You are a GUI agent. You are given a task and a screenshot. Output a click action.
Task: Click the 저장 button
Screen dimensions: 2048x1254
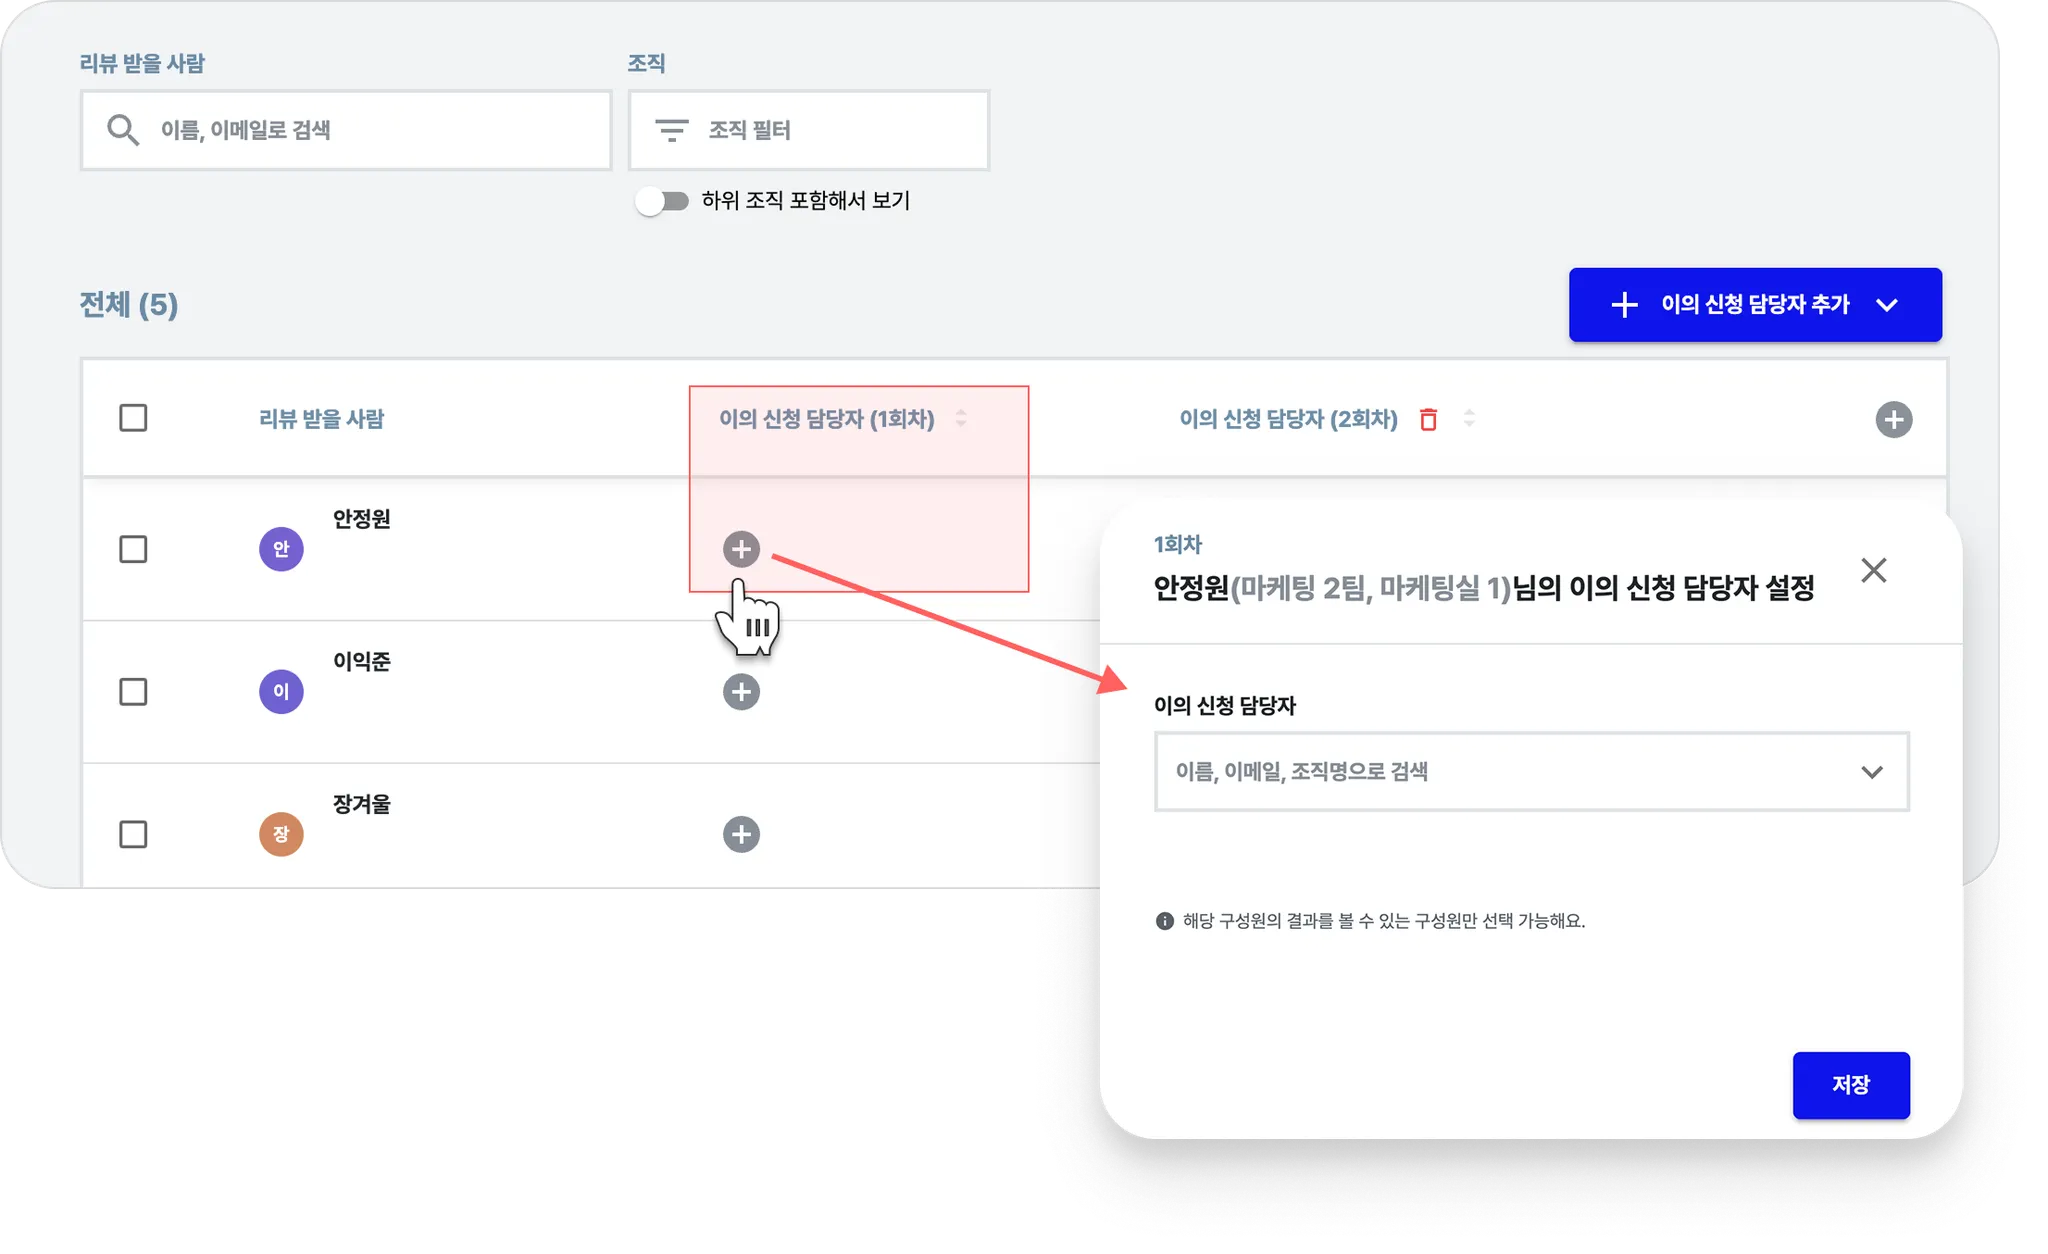[x=1850, y=1085]
